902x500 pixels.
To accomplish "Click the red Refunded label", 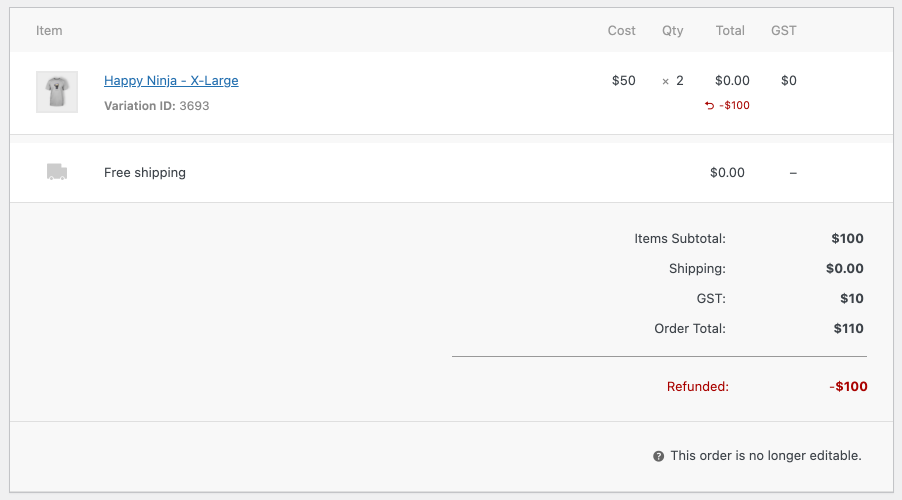I will click(697, 386).
